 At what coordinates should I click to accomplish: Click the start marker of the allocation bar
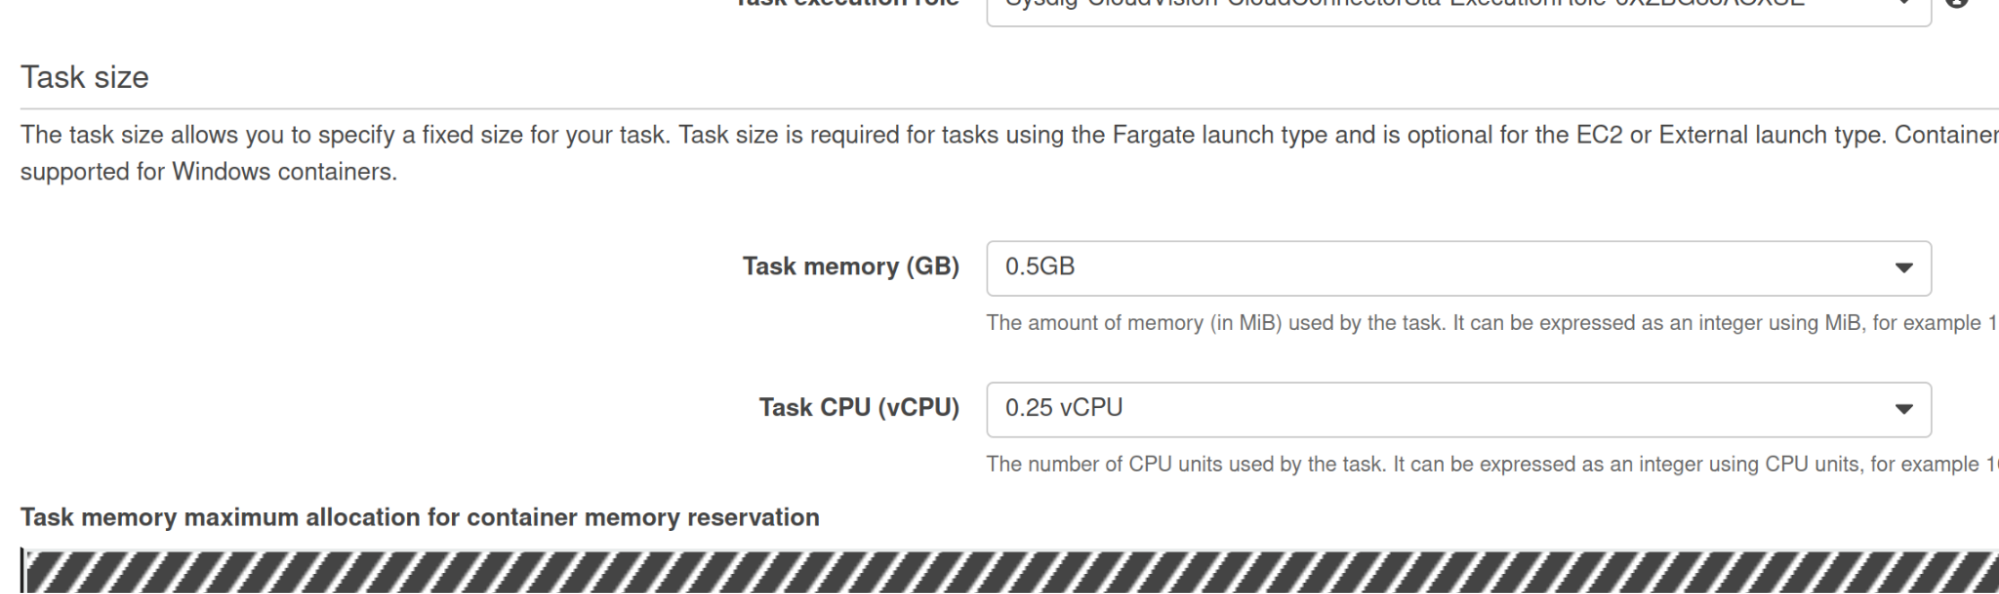pos(22,571)
